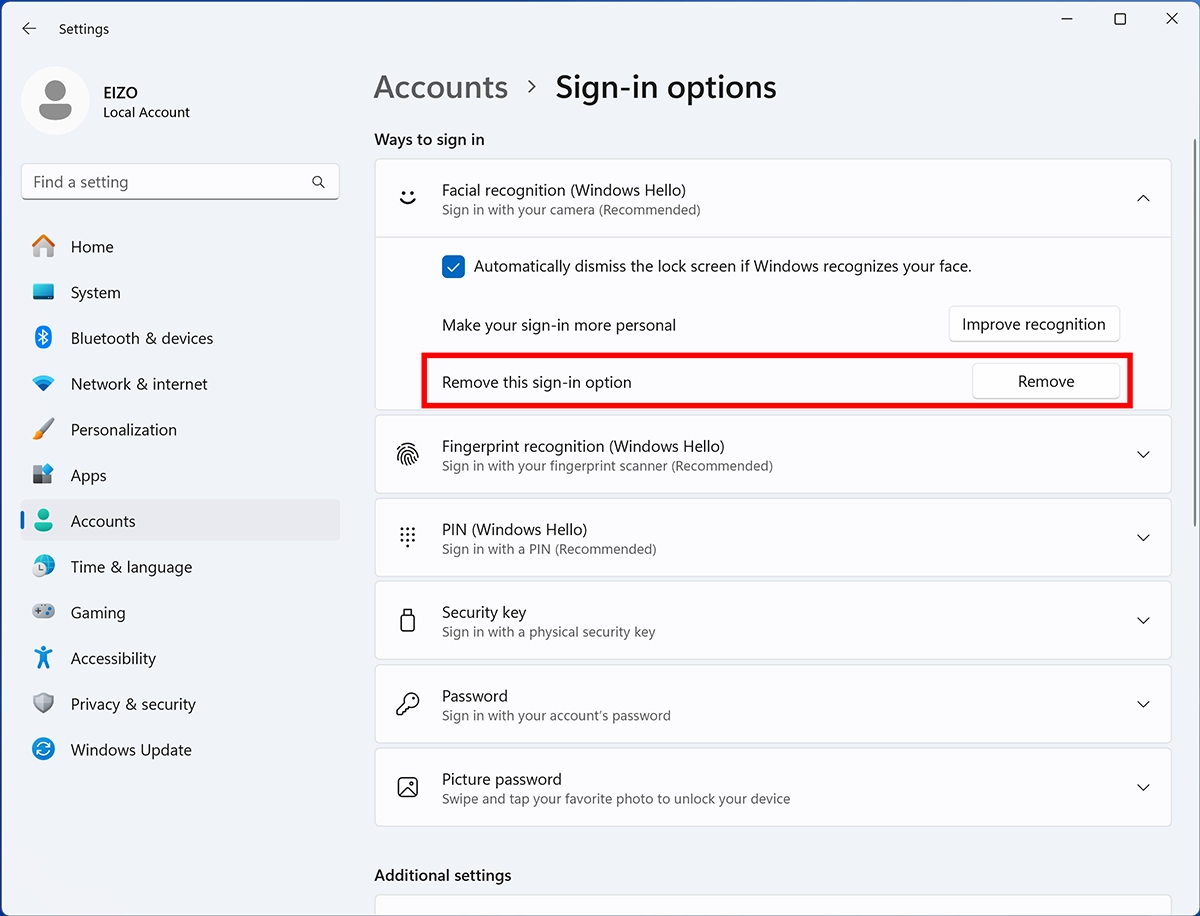Collapse the Facial recognition section chevron
Screen dimensions: 1200x916
(x=1143, y=199)
